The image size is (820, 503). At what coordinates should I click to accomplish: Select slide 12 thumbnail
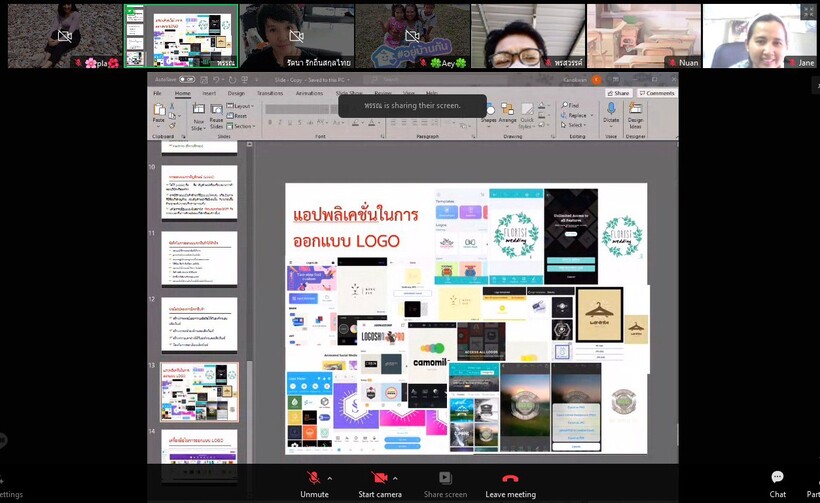pos(199,325)
